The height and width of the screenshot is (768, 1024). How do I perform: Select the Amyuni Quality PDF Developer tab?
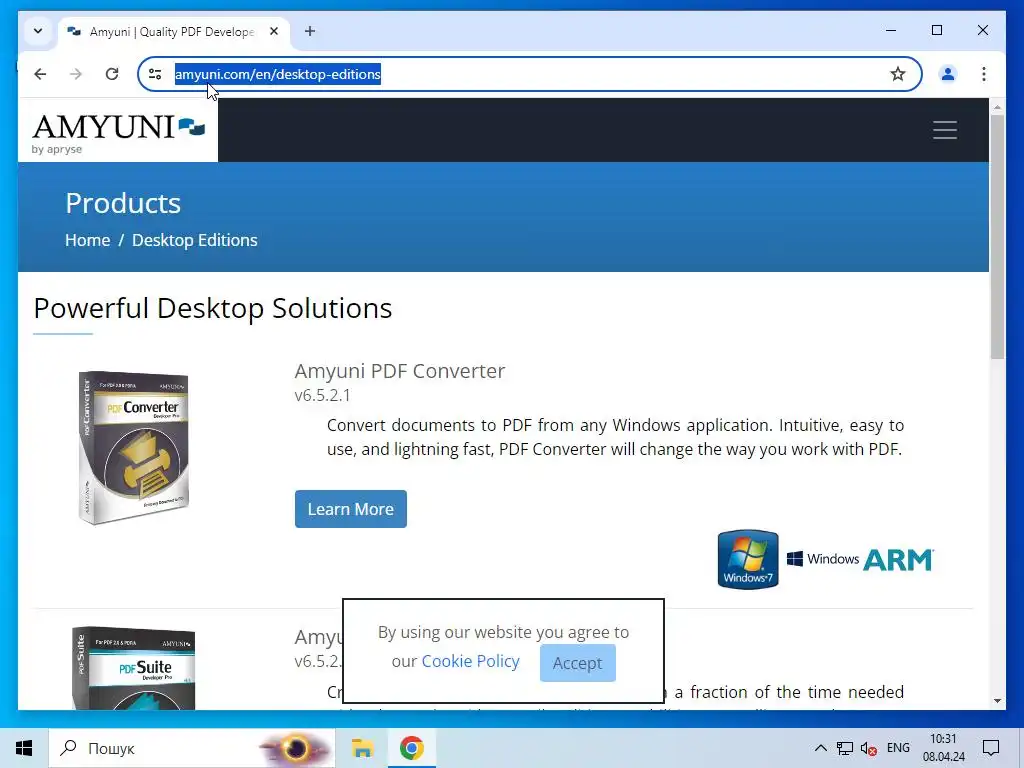click(x=171, y=31)
